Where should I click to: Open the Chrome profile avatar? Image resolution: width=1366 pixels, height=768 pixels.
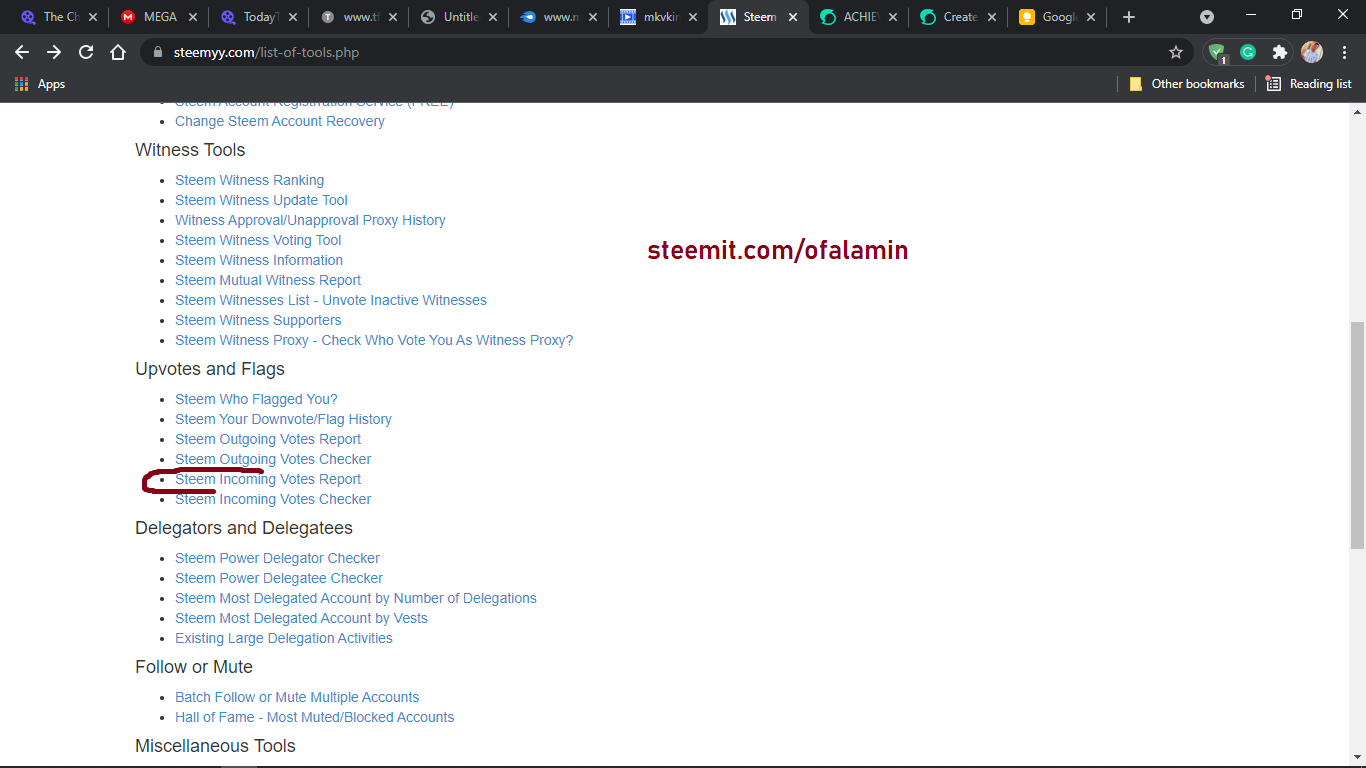pyautogui.click(x=1312, y=52)
